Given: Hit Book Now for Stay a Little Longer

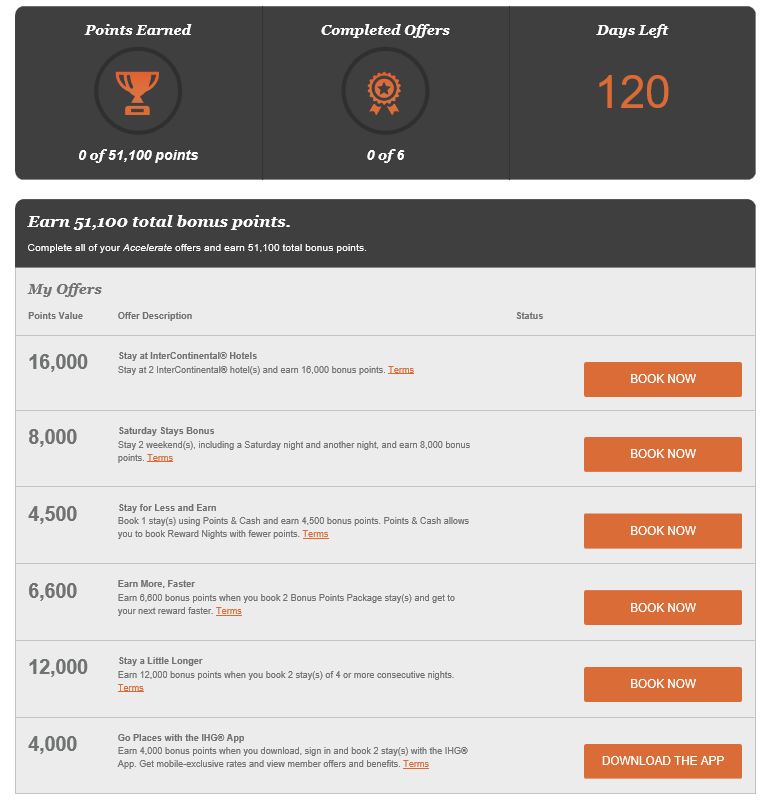Looking at the screenshot, I should 662,684.
